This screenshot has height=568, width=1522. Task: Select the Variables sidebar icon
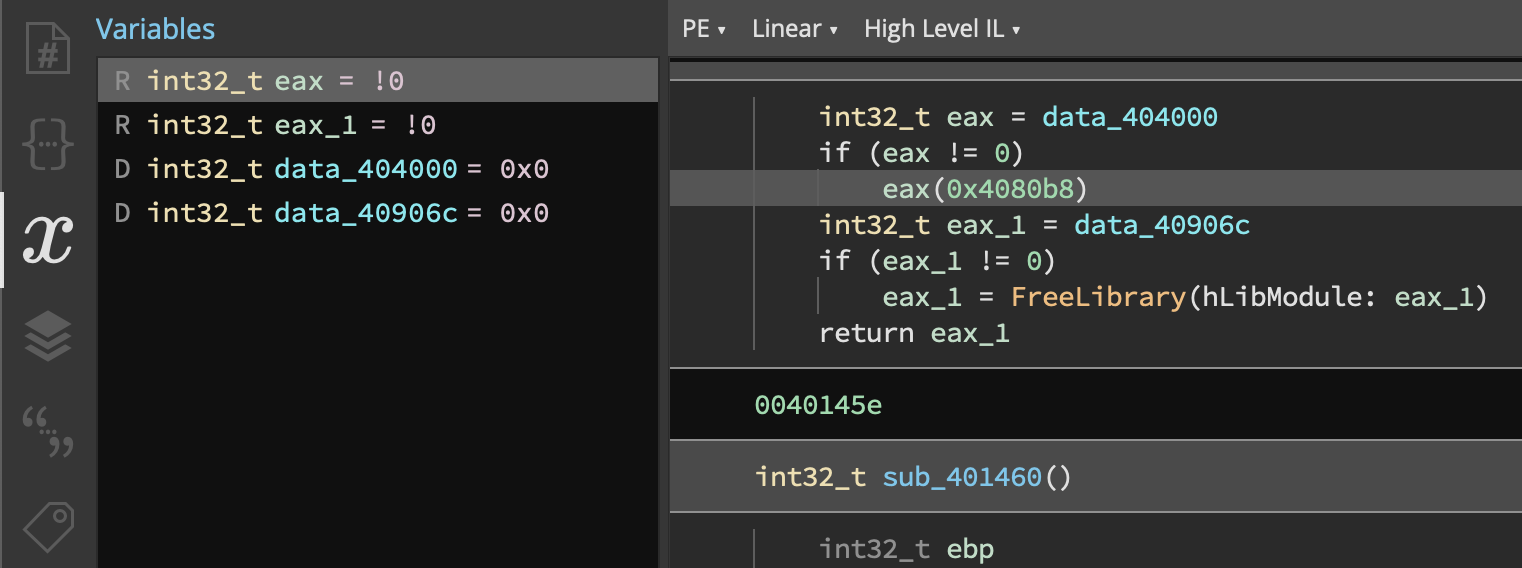pyautogui.click(x=47, y=240)
